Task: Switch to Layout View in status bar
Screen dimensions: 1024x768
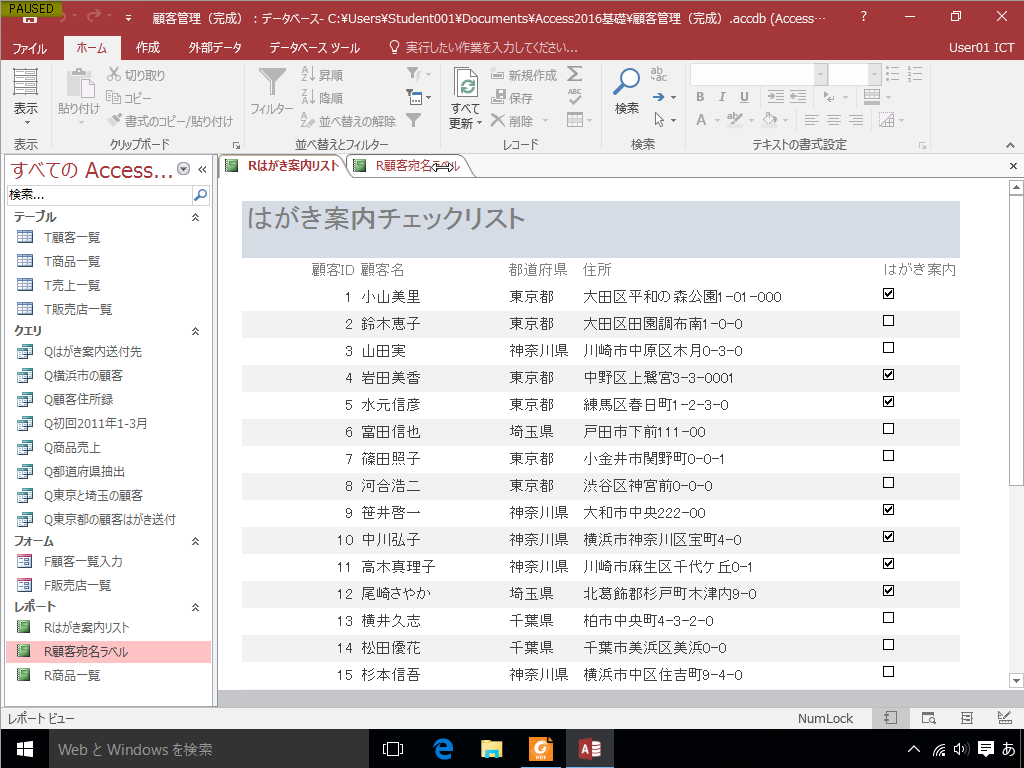Action: (x=966, y=718)
